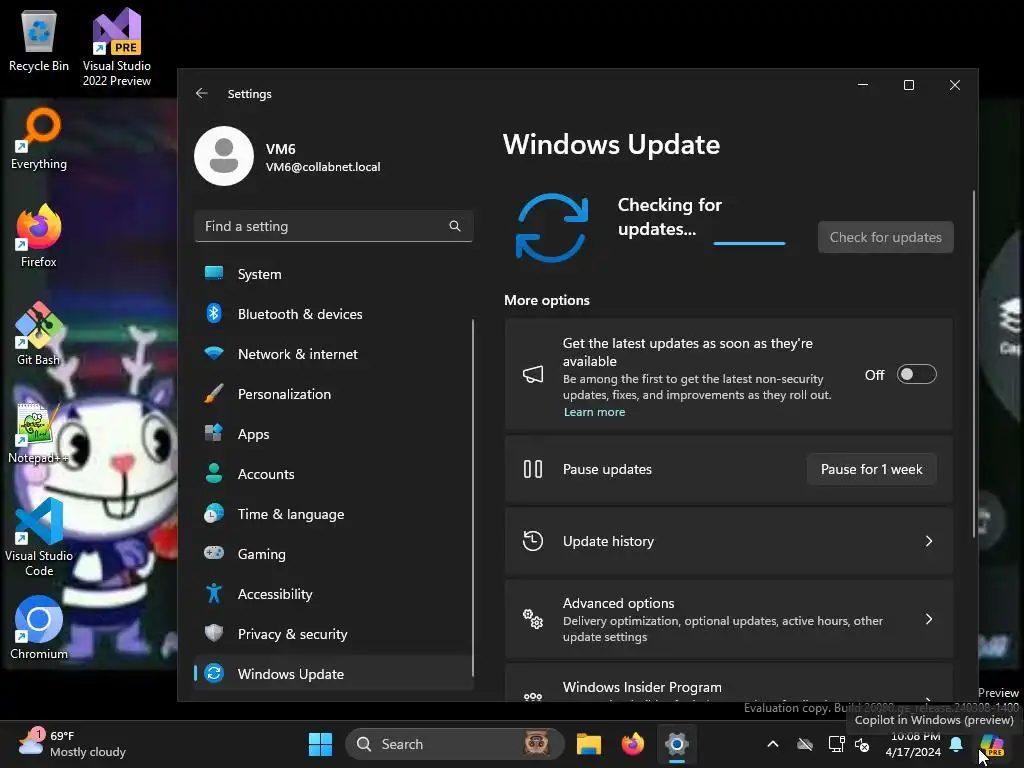Show hidden icons tray chevron
The image size is (1024, 768).
(773, 744)
